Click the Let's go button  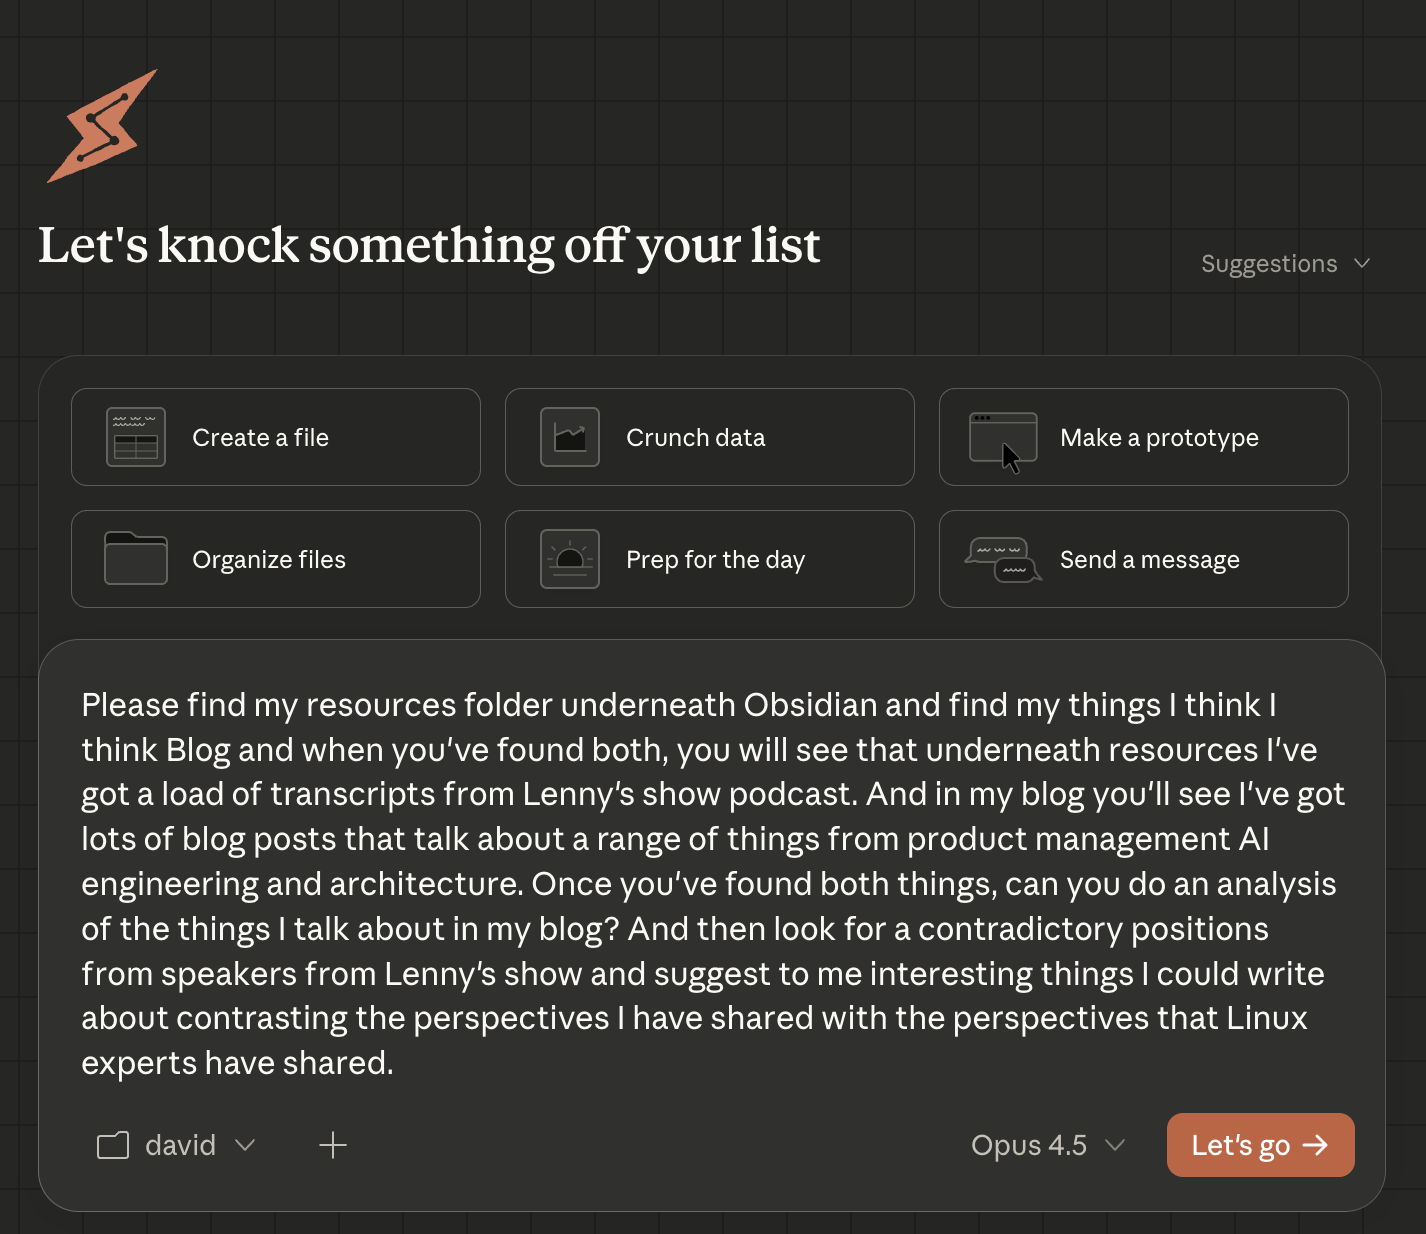coord(1260,1145)
